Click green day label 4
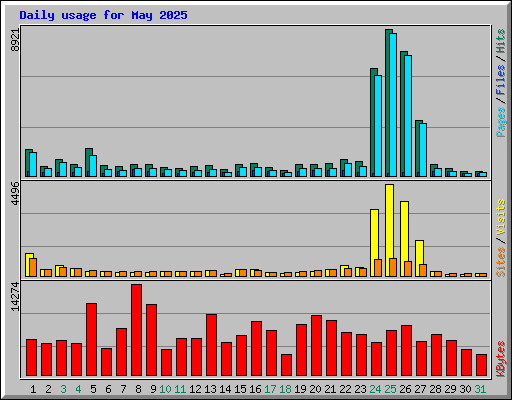Image resolution: width=512 pixels, height=400 pixels. click(x=78, y=389)
